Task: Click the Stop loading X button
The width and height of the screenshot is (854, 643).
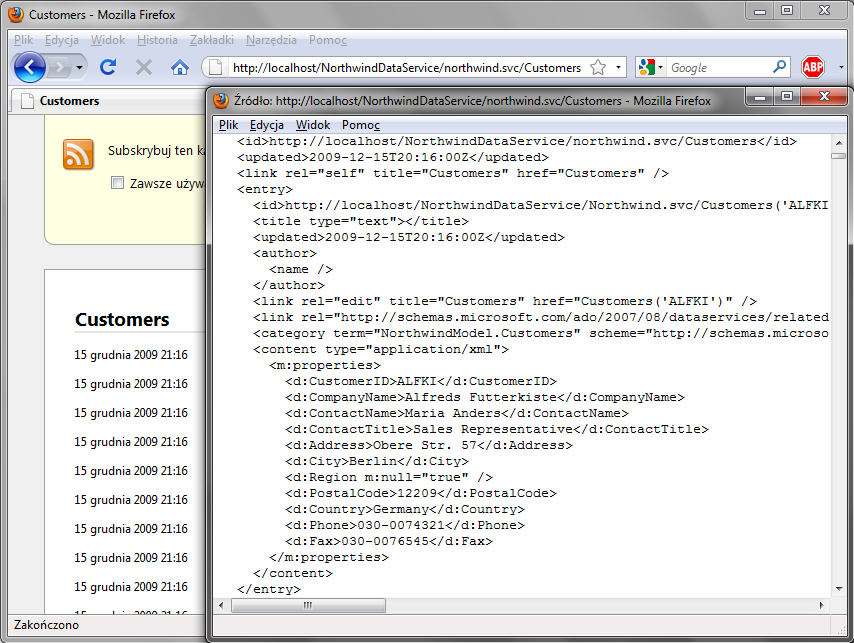Action: (144, 68)
